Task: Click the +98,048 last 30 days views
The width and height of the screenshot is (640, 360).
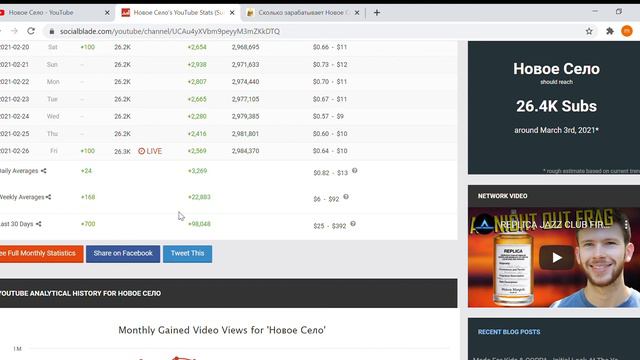Action: (x=199, y=224)
